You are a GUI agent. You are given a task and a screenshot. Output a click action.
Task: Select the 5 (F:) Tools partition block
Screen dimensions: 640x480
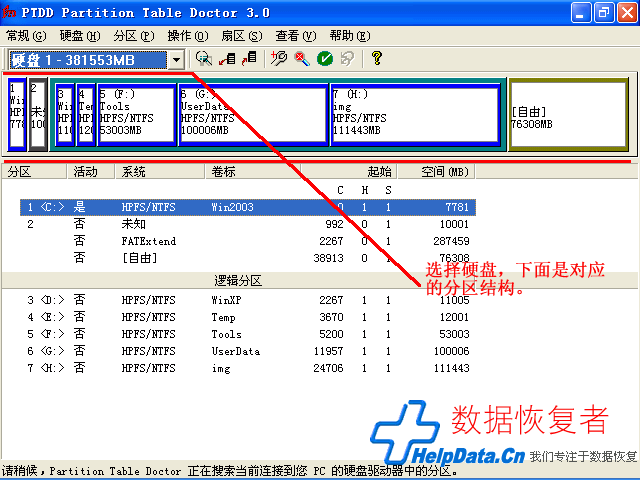pos(137,115)
